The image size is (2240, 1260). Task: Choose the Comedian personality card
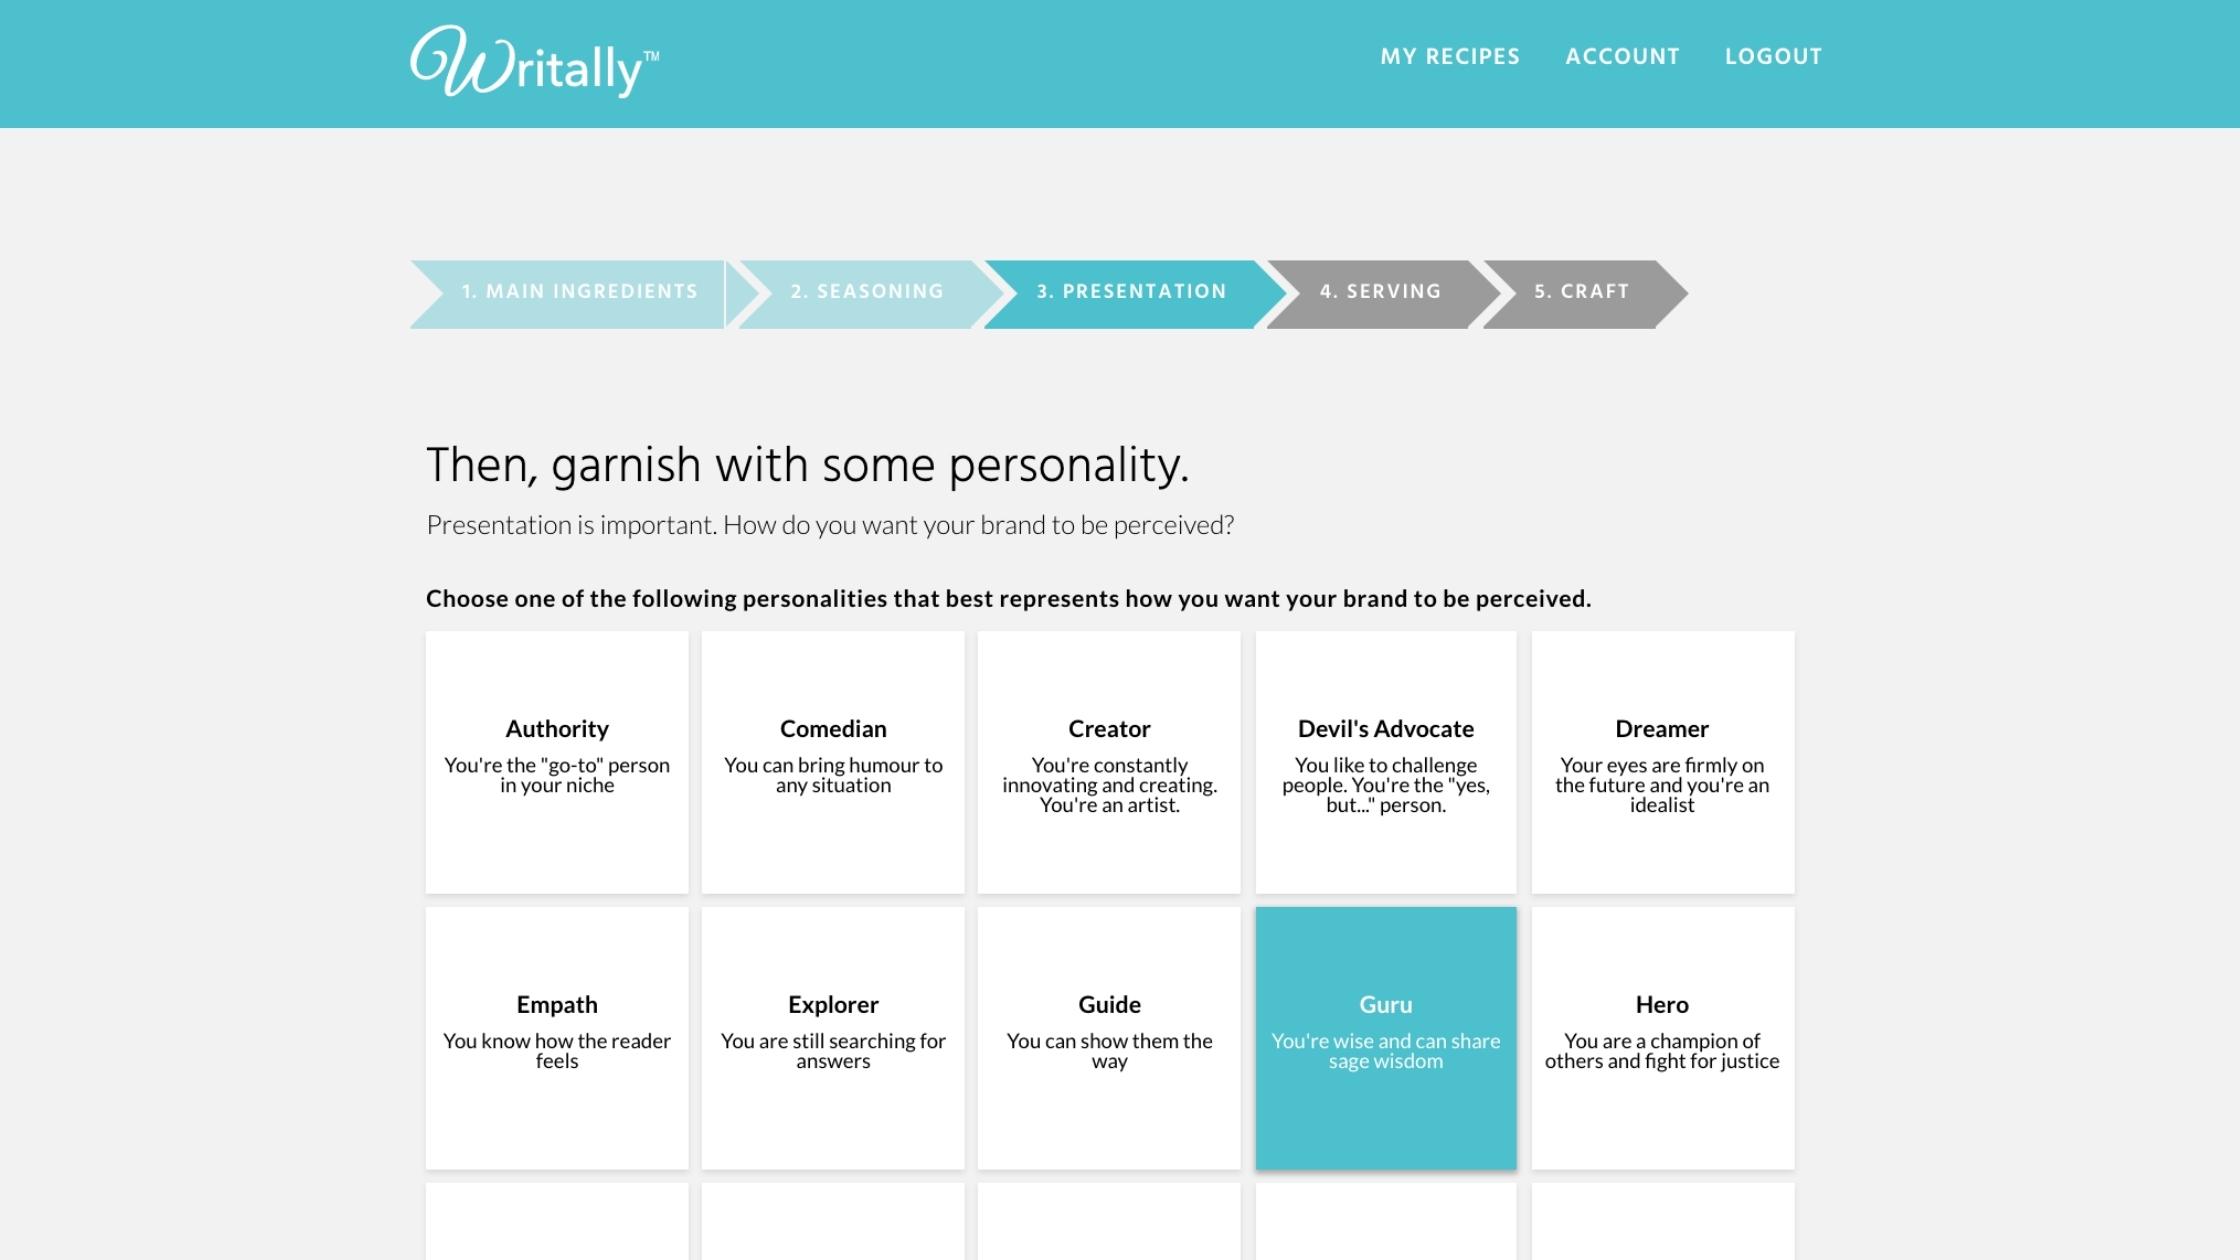click(833, 762)
